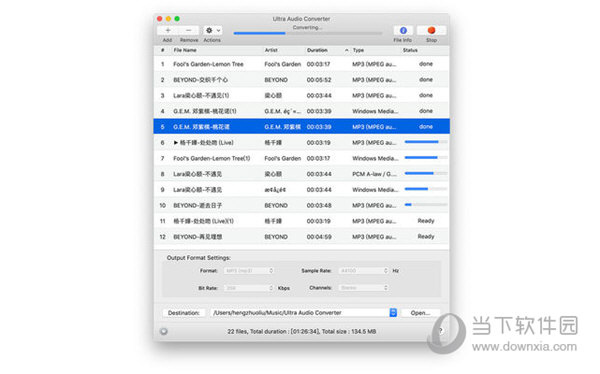Image resolution: width=600 pixels, height=374 pixels.
Task: Open the Format dropdown
Action: (249, 271)
